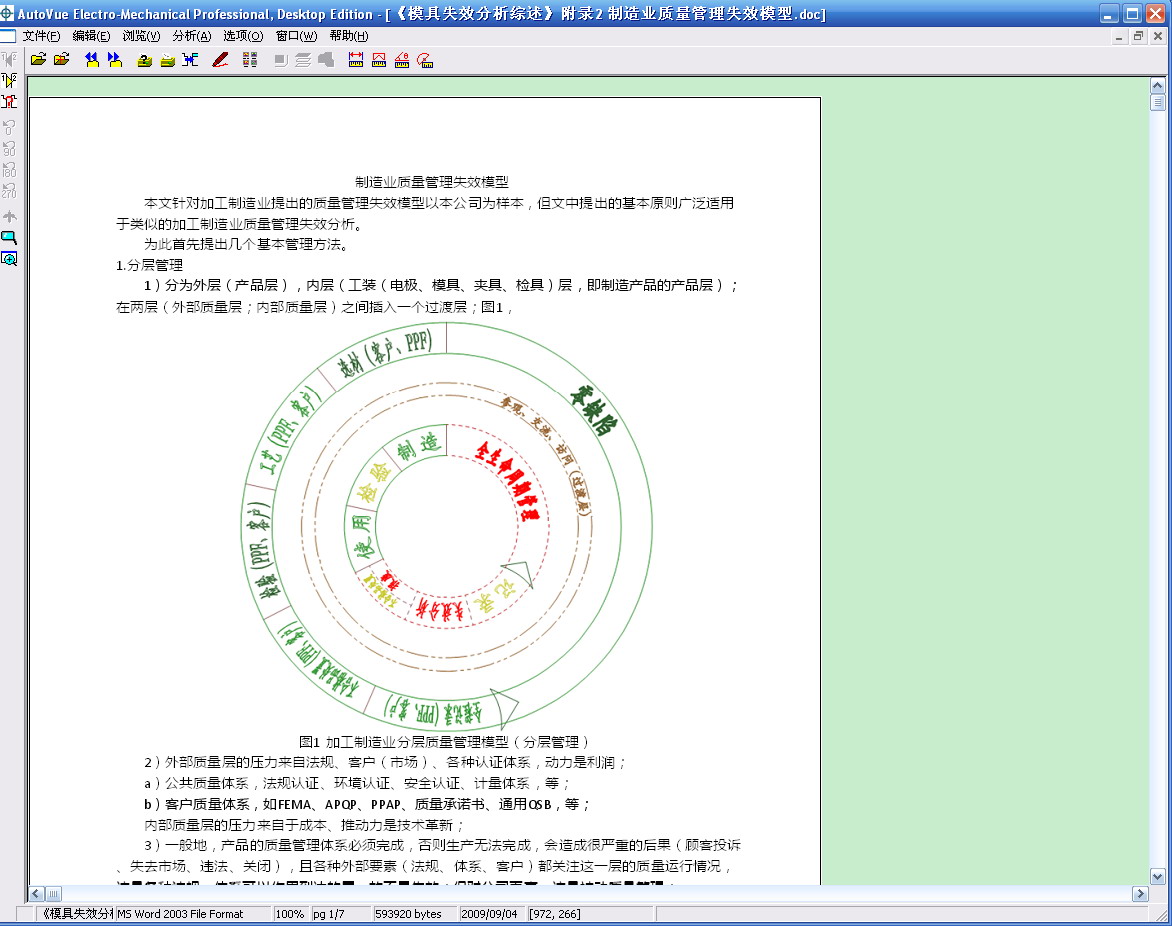Click the zoom-in magnifier window icon
The image size is (1172, 926).
click(x=9, y=259)
